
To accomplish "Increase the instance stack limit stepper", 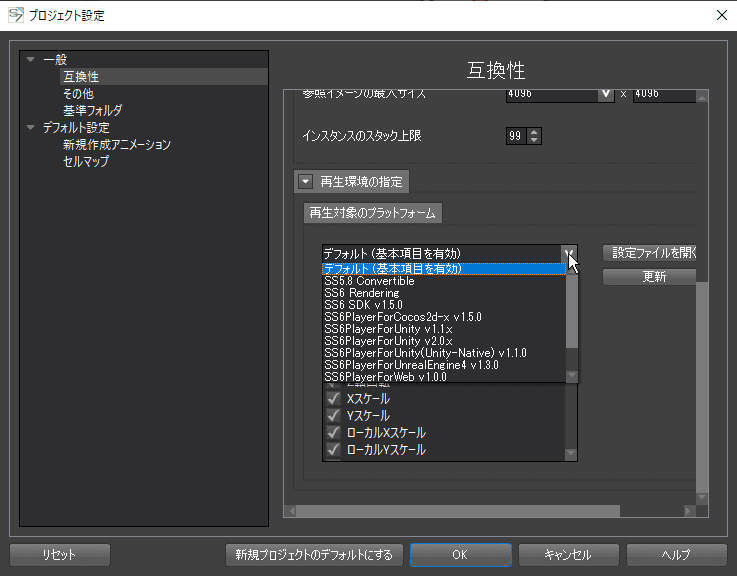I will pos(534,132).
